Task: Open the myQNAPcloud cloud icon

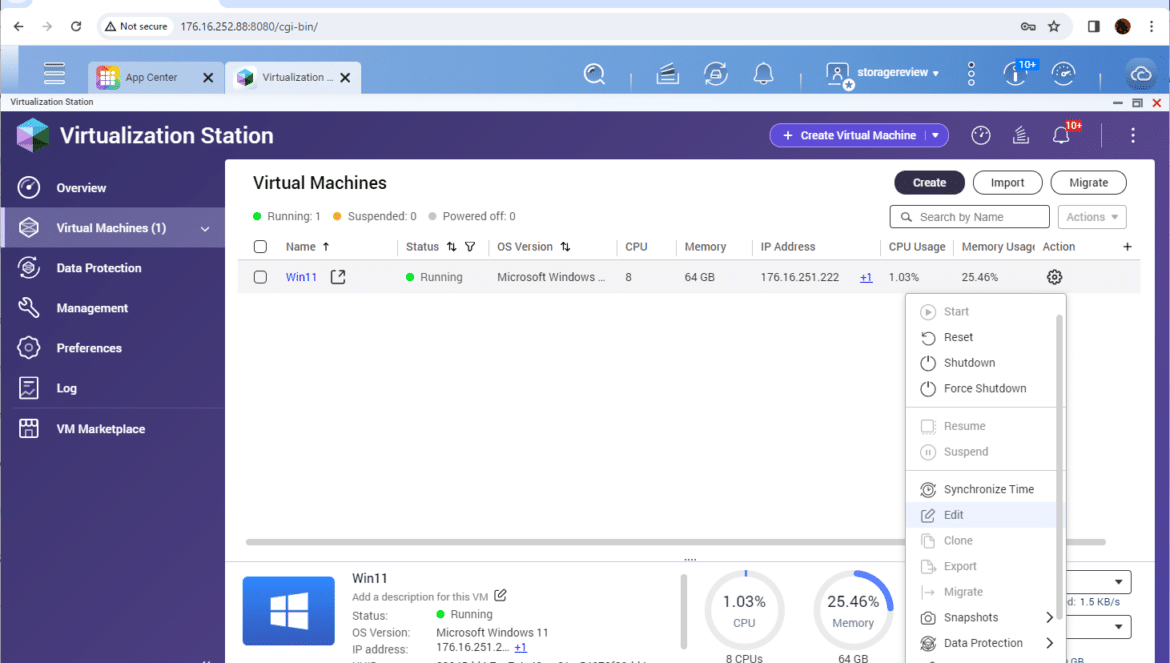Action: (1141, 74)
